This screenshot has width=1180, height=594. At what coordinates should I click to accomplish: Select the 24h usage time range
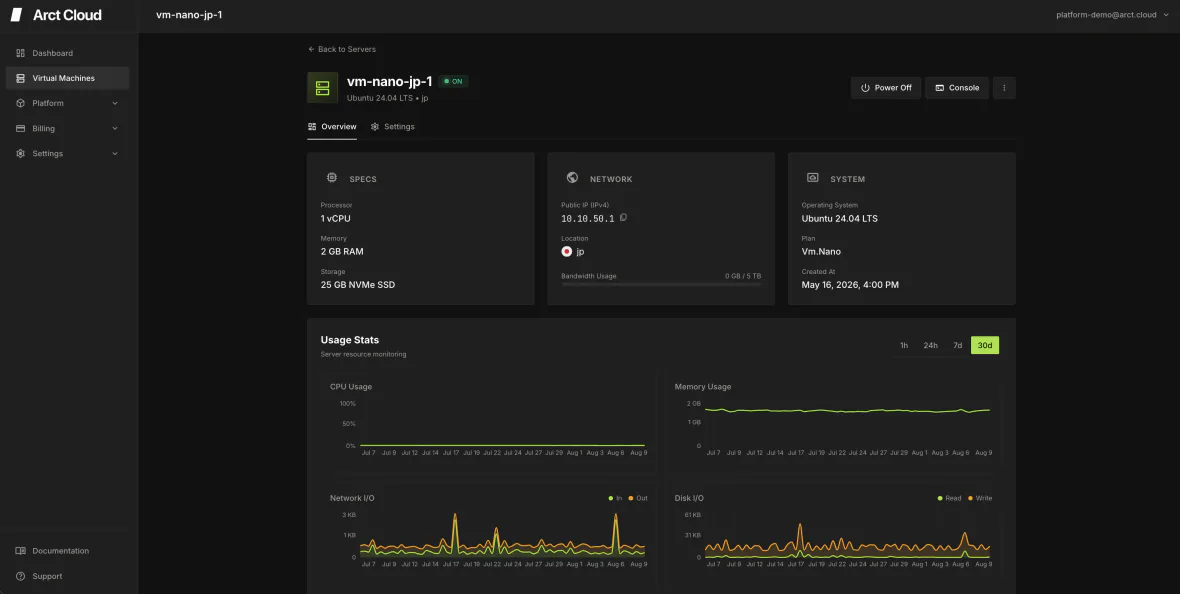click(x=930, y=346)
